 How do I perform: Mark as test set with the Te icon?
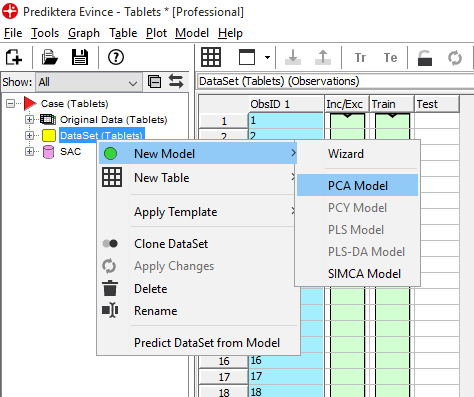pyautogui.click(x=390, y=58)
